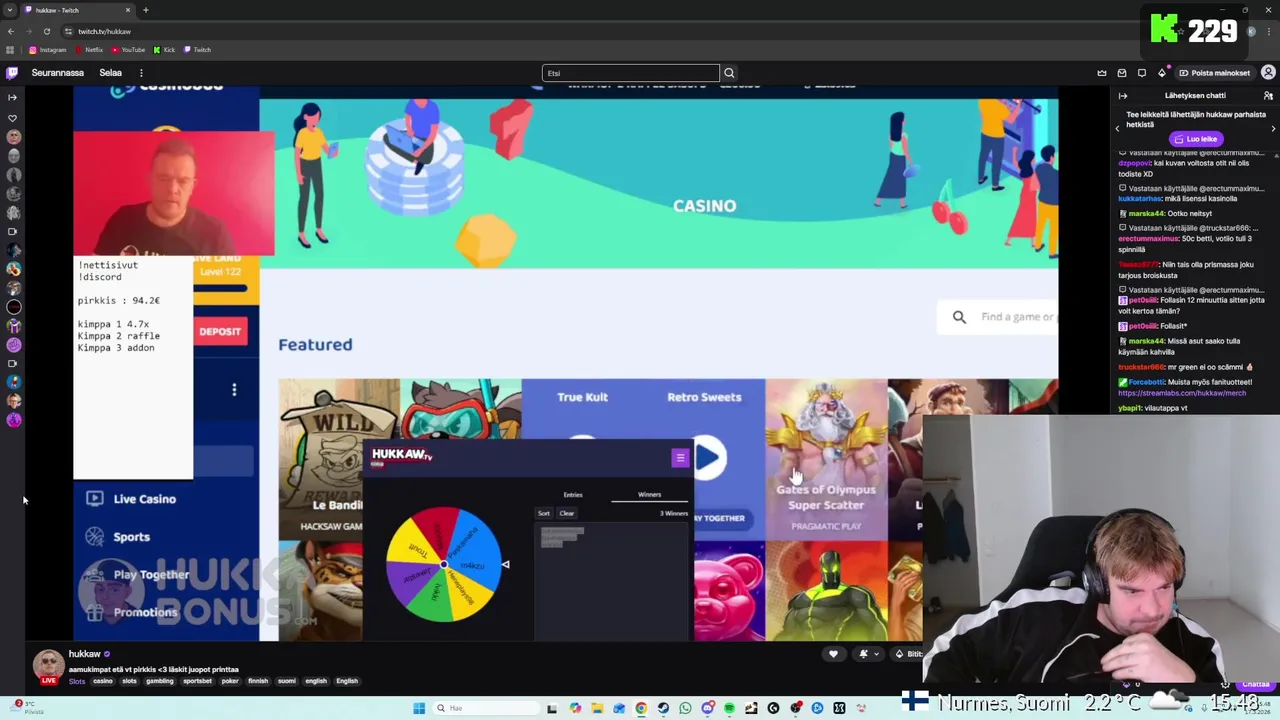1280x720 pixels.
Task: Open the notification bell dropdown under stream
Action: (868, 654)
